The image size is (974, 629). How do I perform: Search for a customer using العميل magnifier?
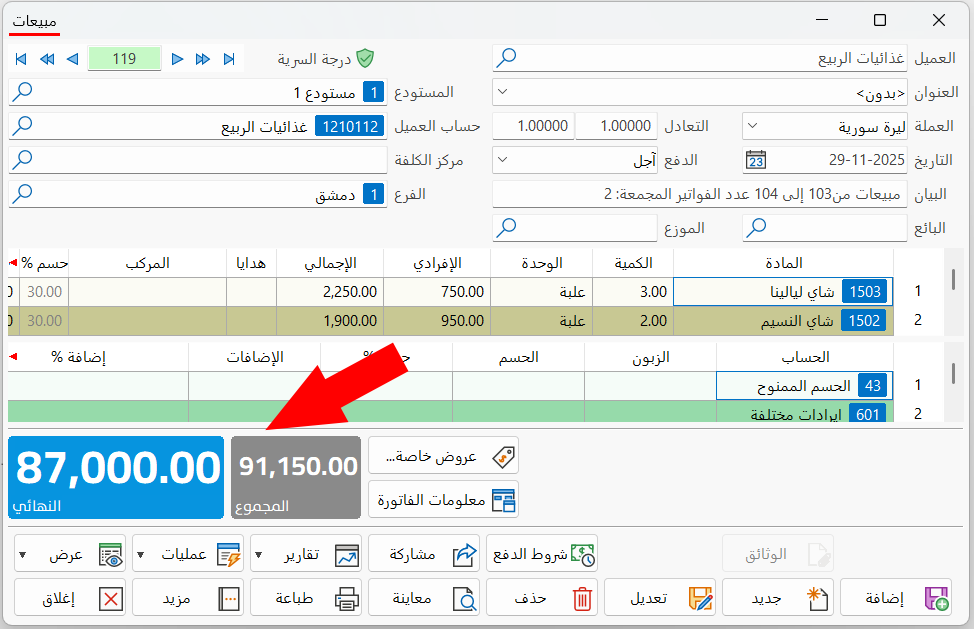click(507, 58)
